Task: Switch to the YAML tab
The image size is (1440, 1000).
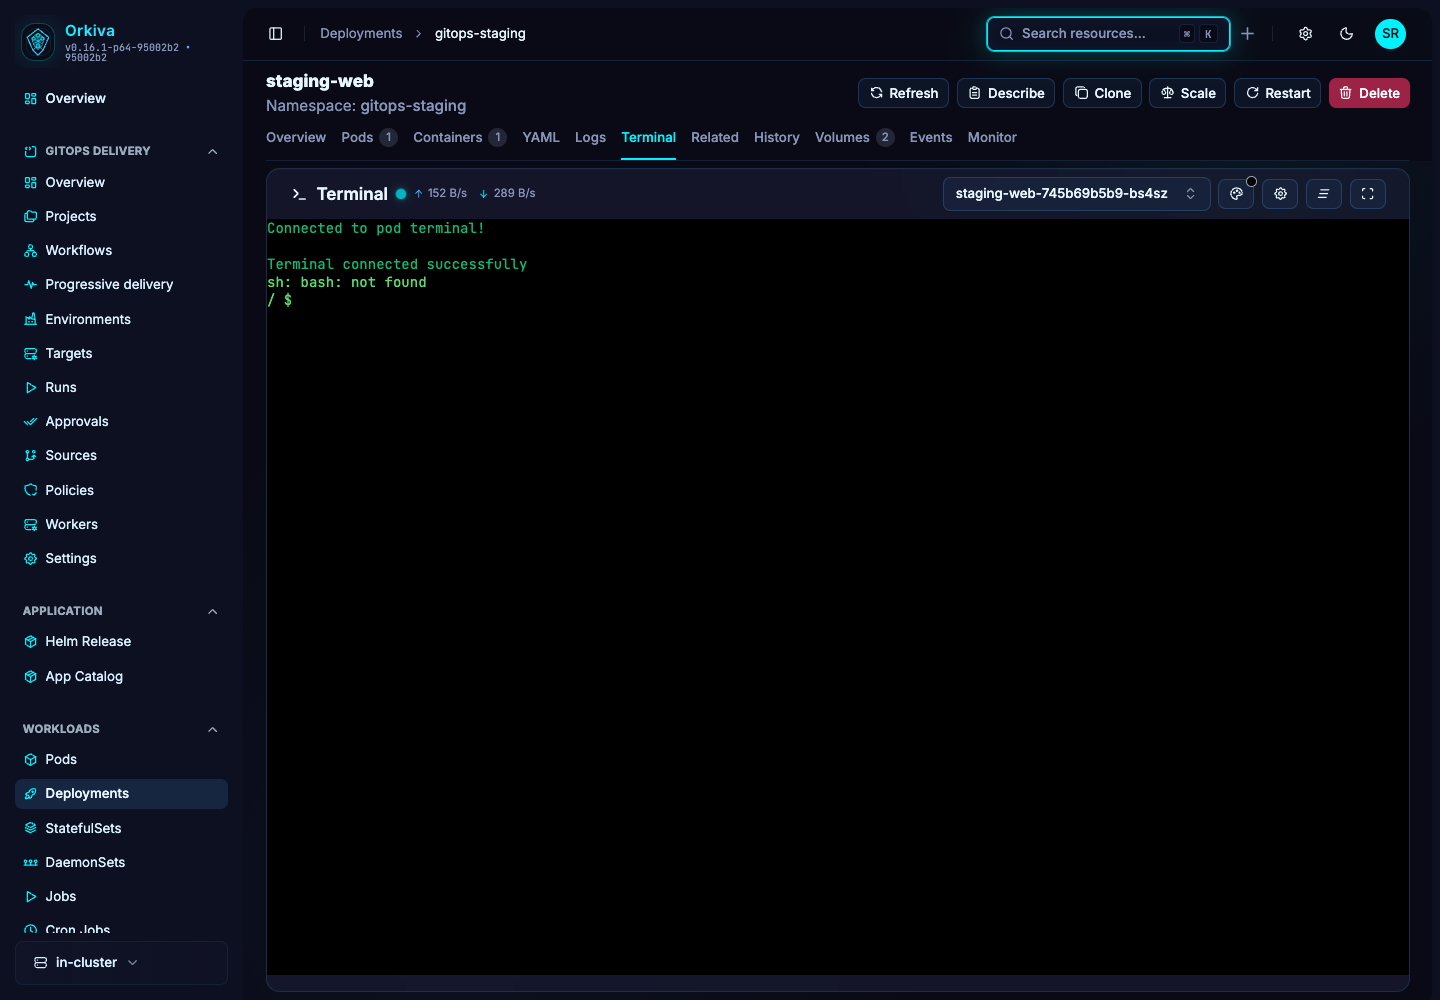Action: pos(541,138)
